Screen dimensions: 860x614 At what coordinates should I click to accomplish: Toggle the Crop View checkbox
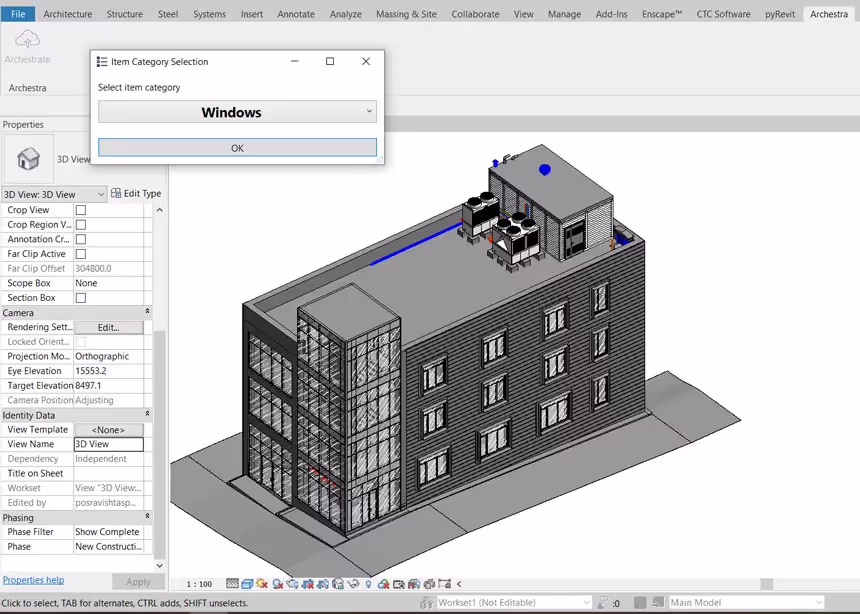point(81,210)
